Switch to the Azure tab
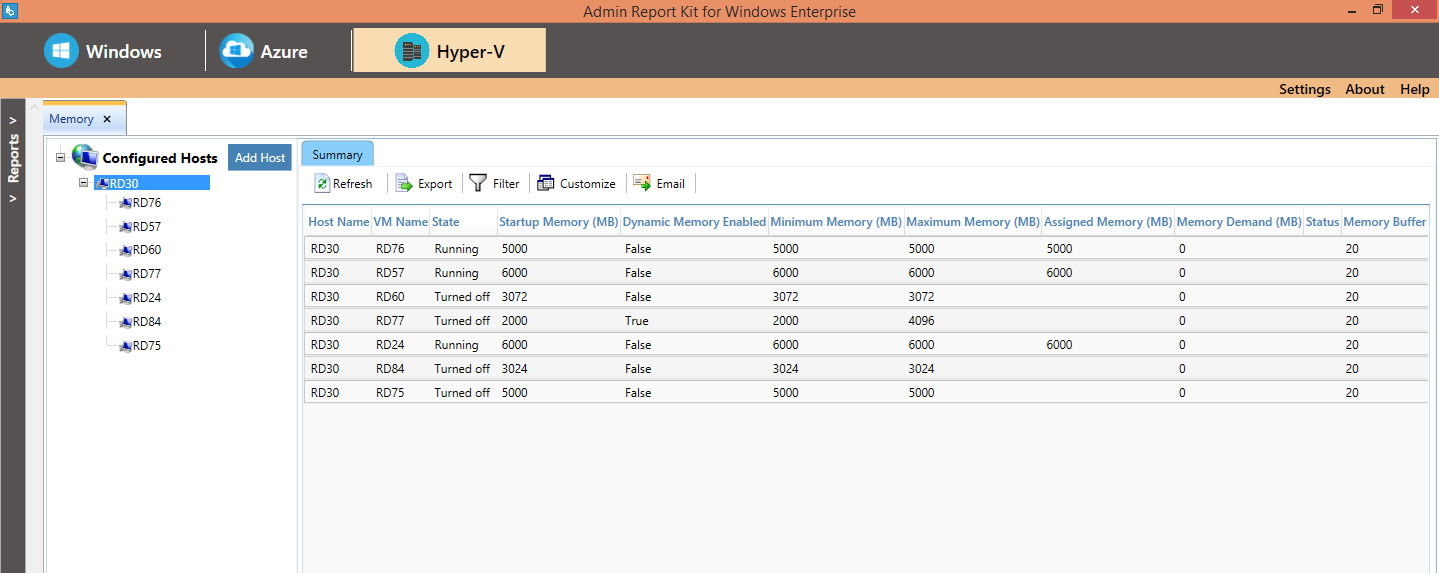 coord(266,51)
